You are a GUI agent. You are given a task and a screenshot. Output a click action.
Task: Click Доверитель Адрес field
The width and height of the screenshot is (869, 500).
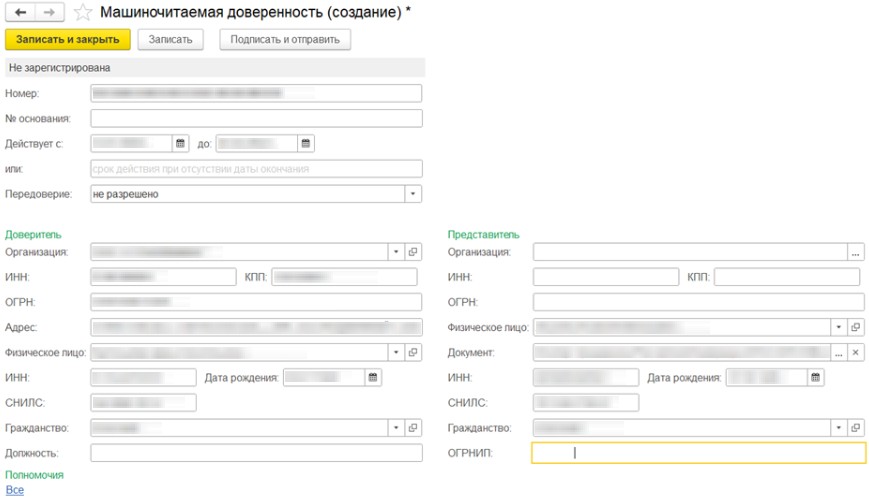click(256, 328)
